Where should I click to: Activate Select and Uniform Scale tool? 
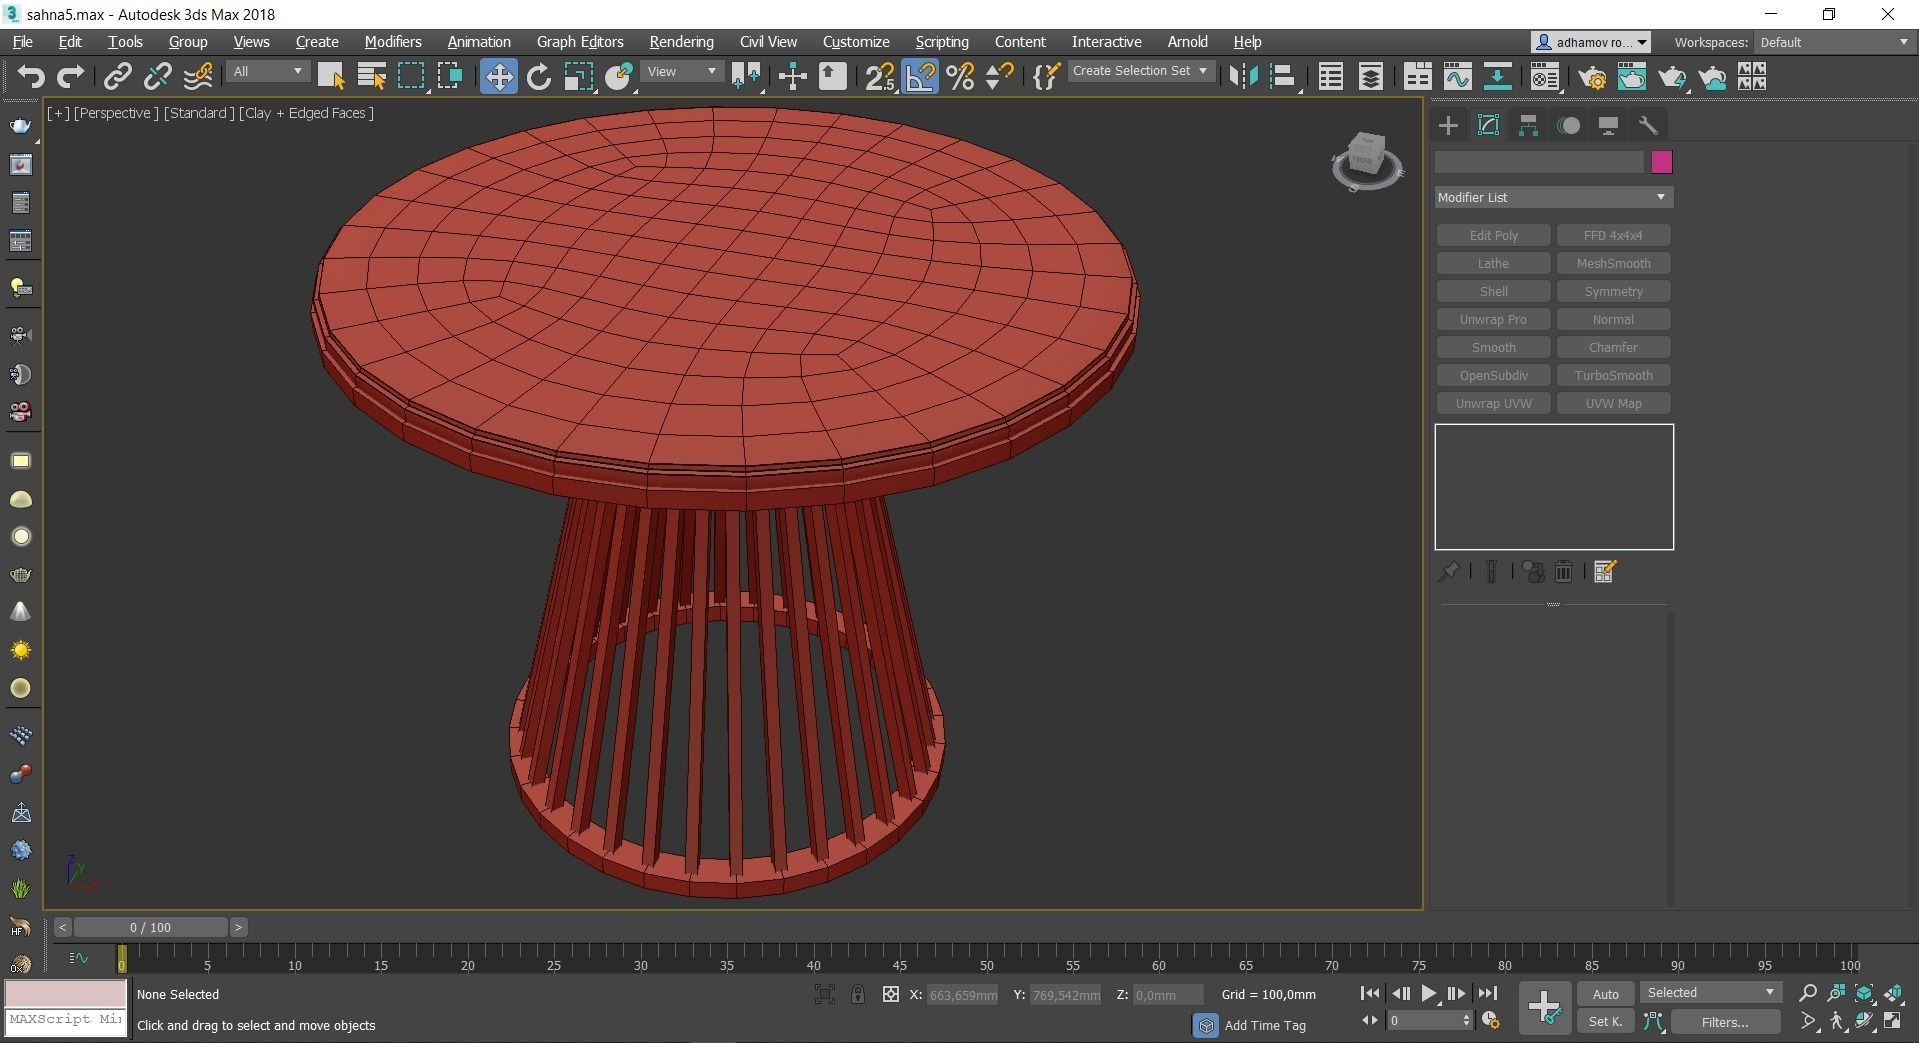(x=579, y=76)
